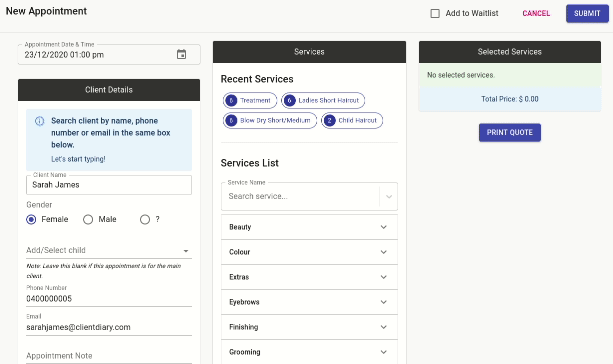Expand the Extras services category

(x=309, y=277)
